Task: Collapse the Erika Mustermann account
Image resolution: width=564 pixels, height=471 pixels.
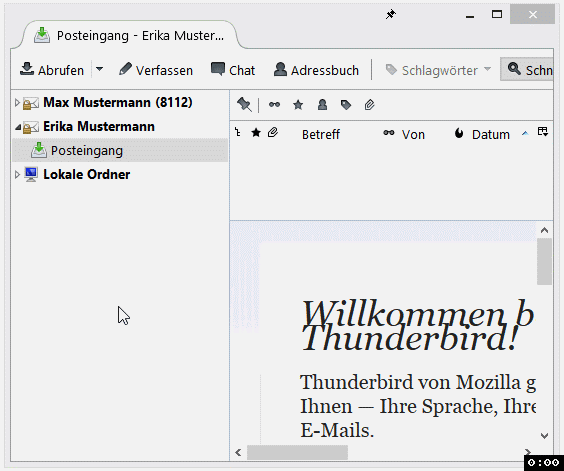Action: click(x=17, y=127)
